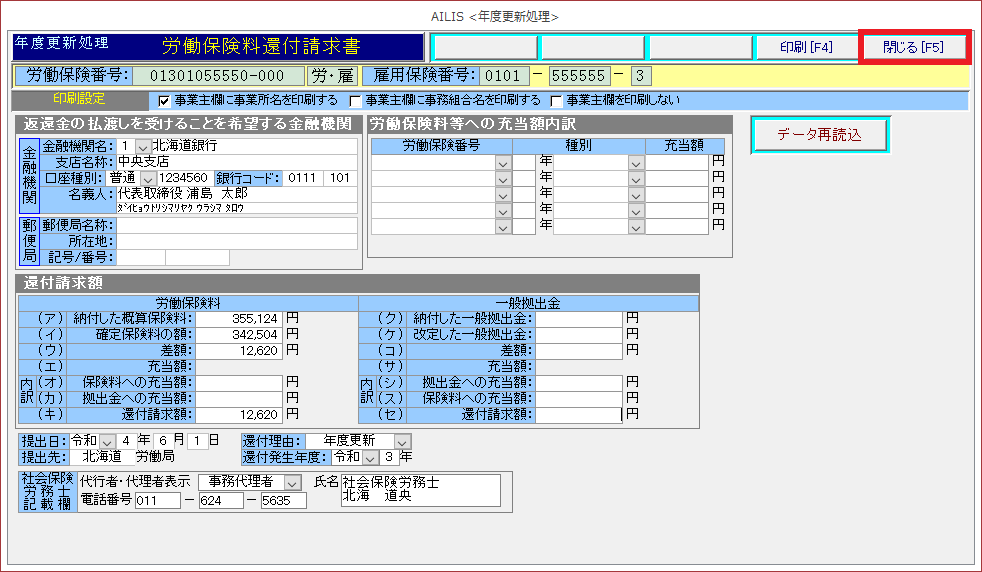982x572 pixels.
Task: Open the 代行者・代理者表示 事務代理者 dropdown
Action: (294, 483)
